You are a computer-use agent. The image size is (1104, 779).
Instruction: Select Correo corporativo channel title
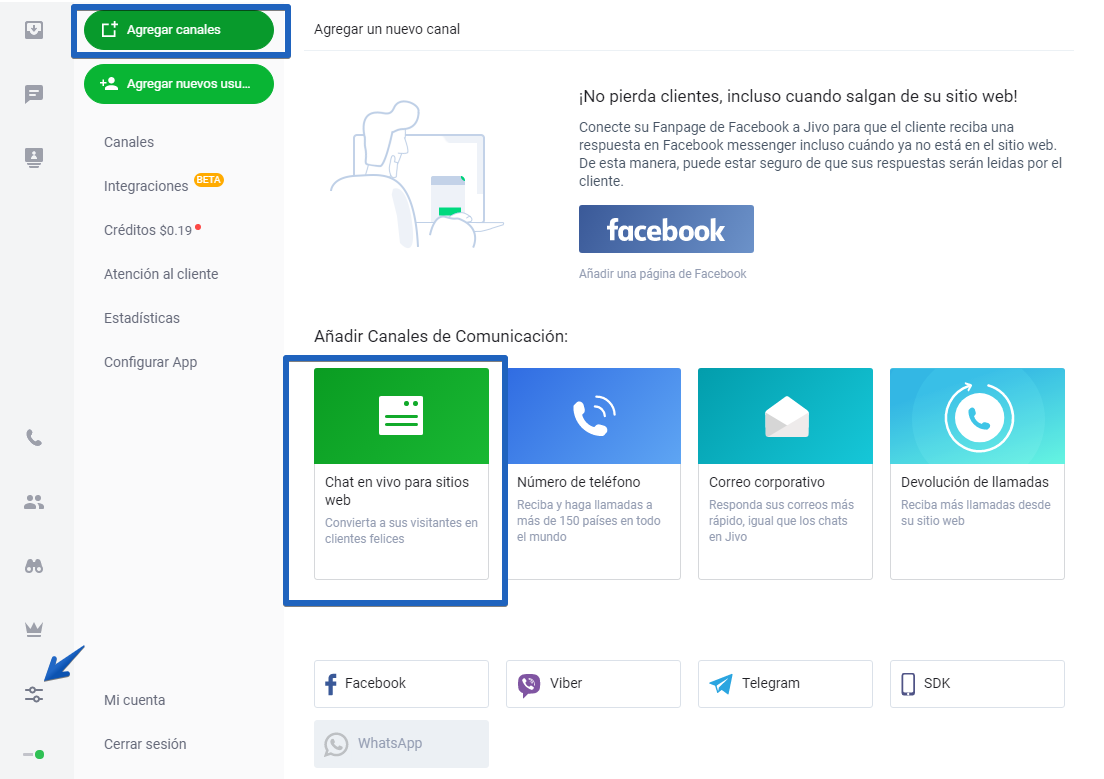[767, 482]
